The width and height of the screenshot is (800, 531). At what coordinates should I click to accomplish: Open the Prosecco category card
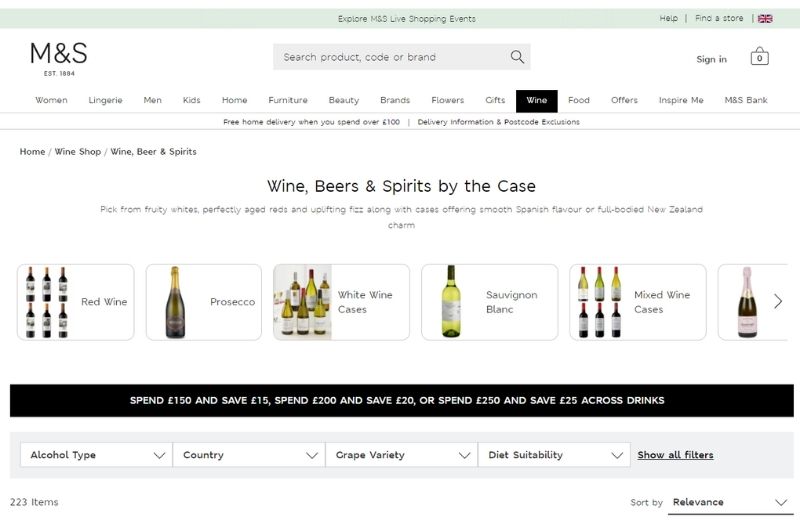204,302
